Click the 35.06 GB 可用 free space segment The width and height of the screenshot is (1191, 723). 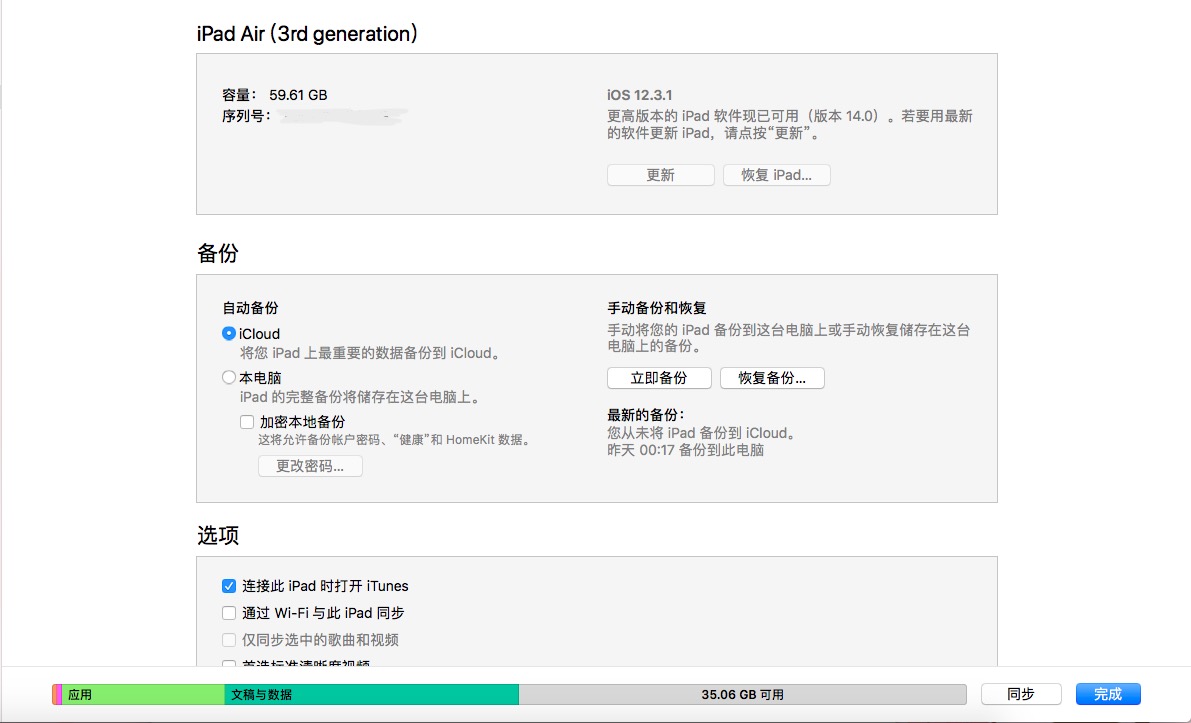click(x=742, y=694)
